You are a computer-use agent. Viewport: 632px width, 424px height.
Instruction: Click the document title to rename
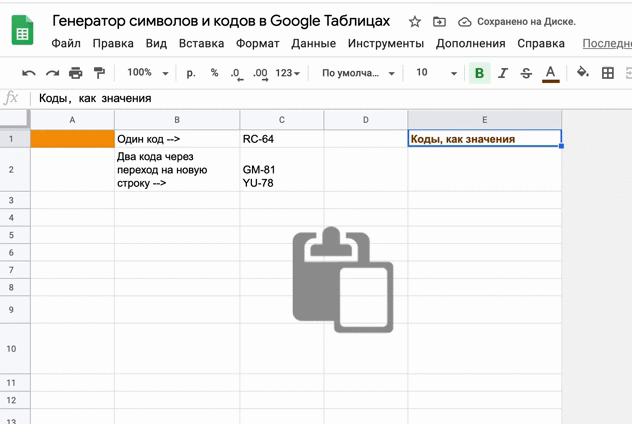221,21
